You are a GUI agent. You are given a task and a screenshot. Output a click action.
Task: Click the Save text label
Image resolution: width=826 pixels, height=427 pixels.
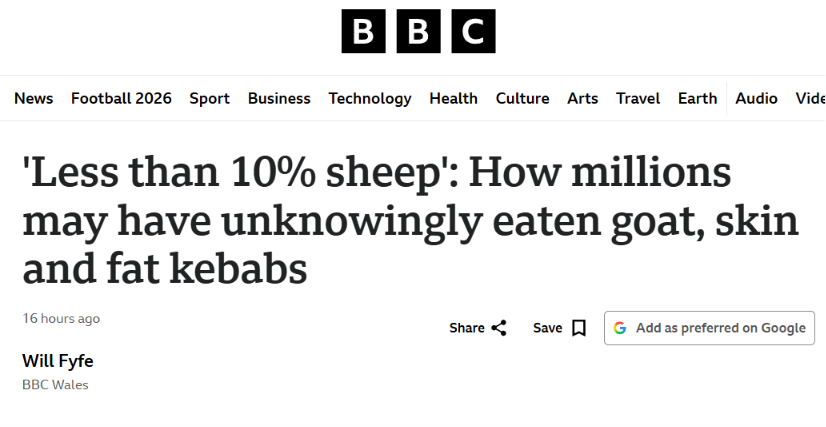click(547, 328)
